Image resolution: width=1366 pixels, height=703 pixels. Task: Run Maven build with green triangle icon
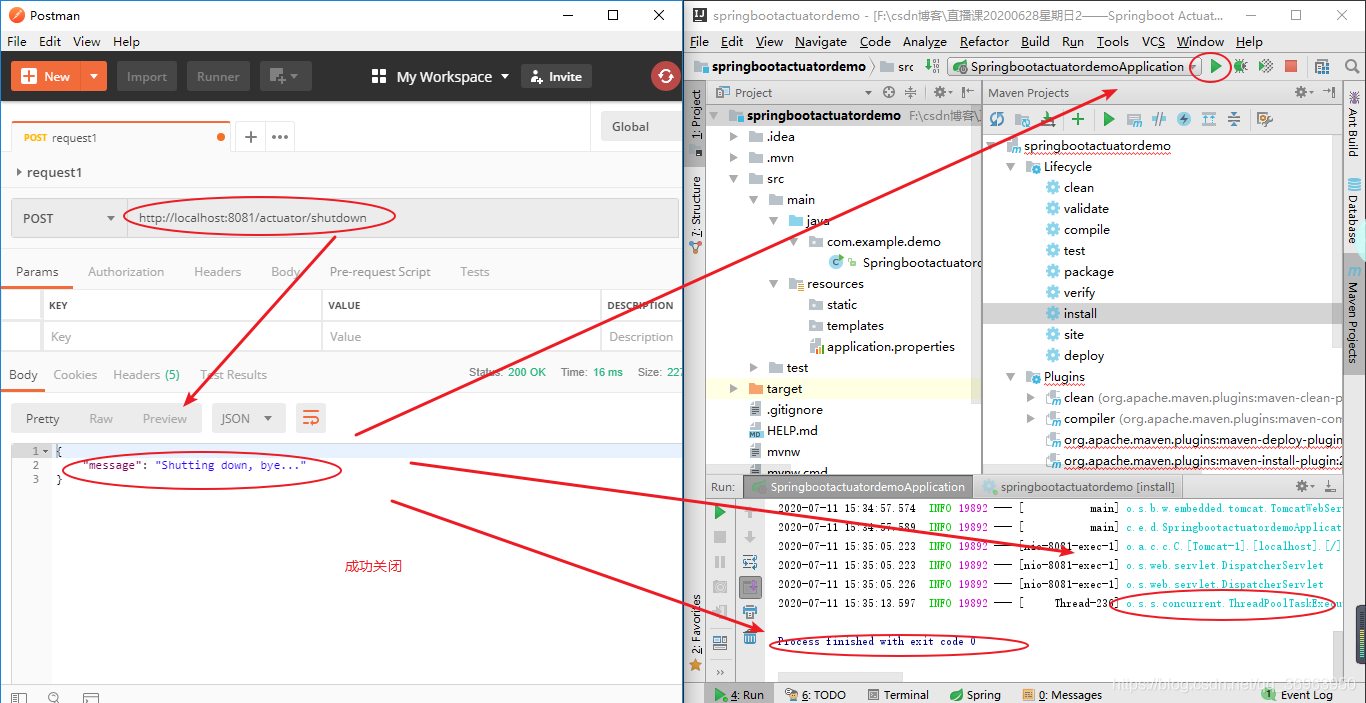pyautogui.click(x=1109, y=119)
